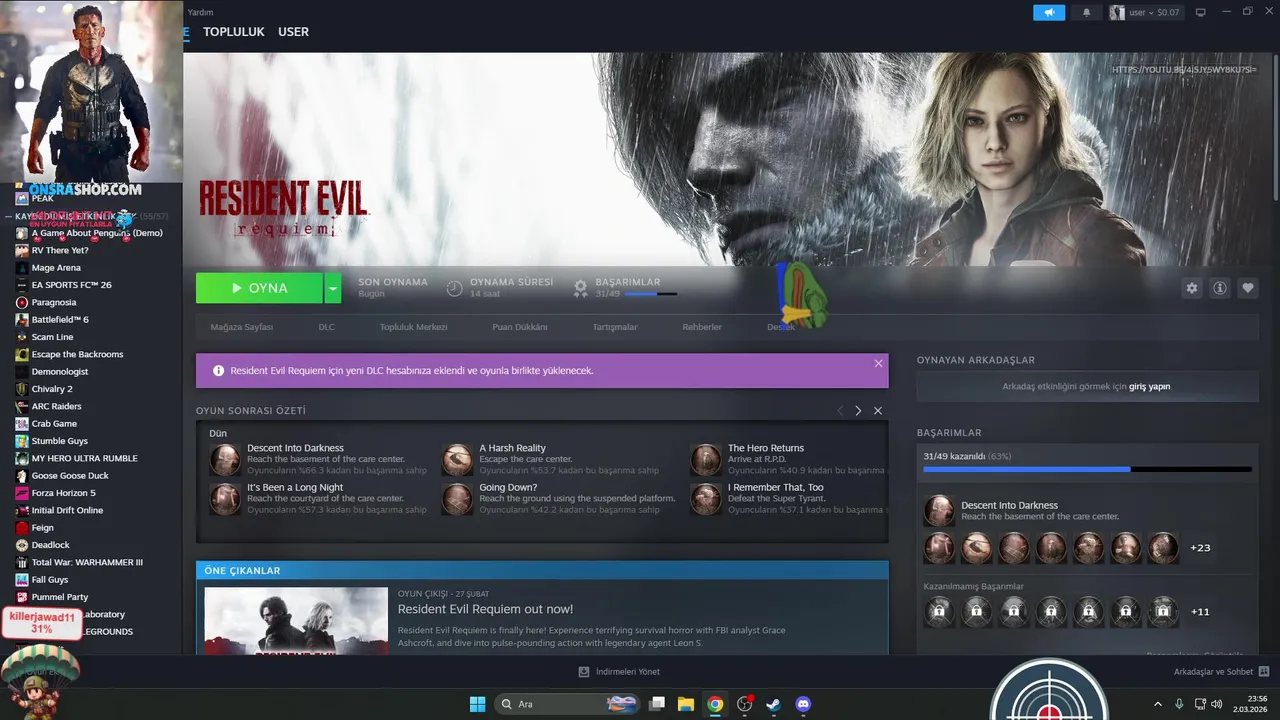Go to next post-game summary page
Screen dimensions: 1280x720
(x=858, y=411)
